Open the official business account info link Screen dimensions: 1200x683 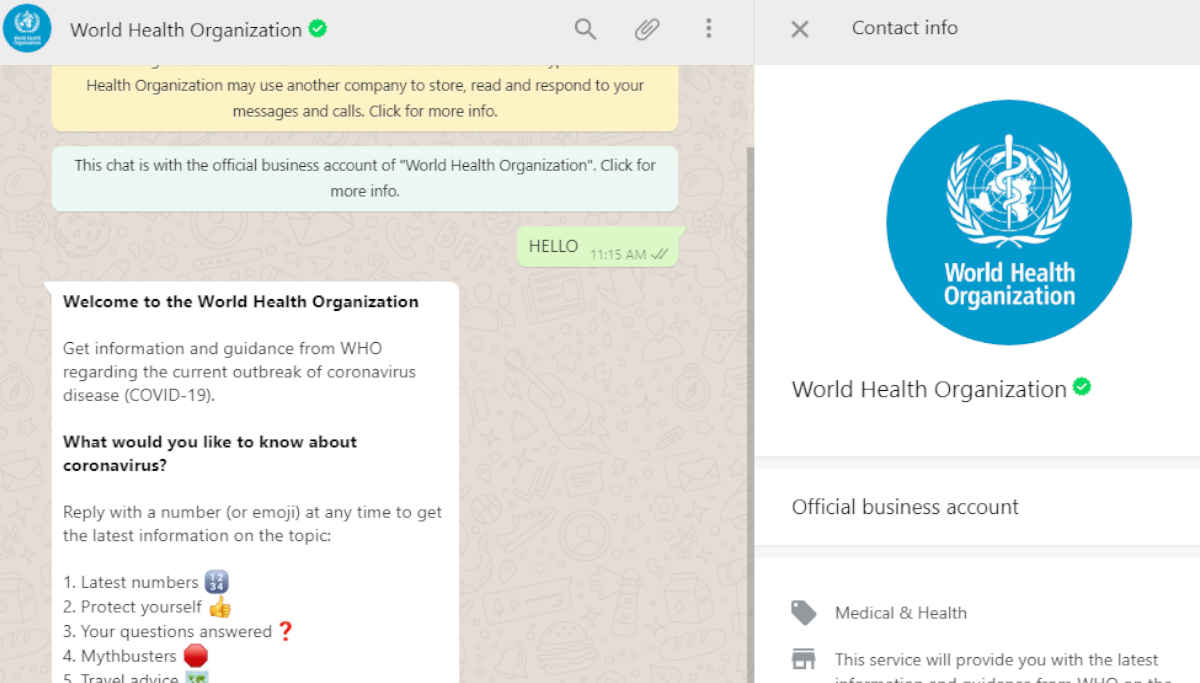click(364, 178)
